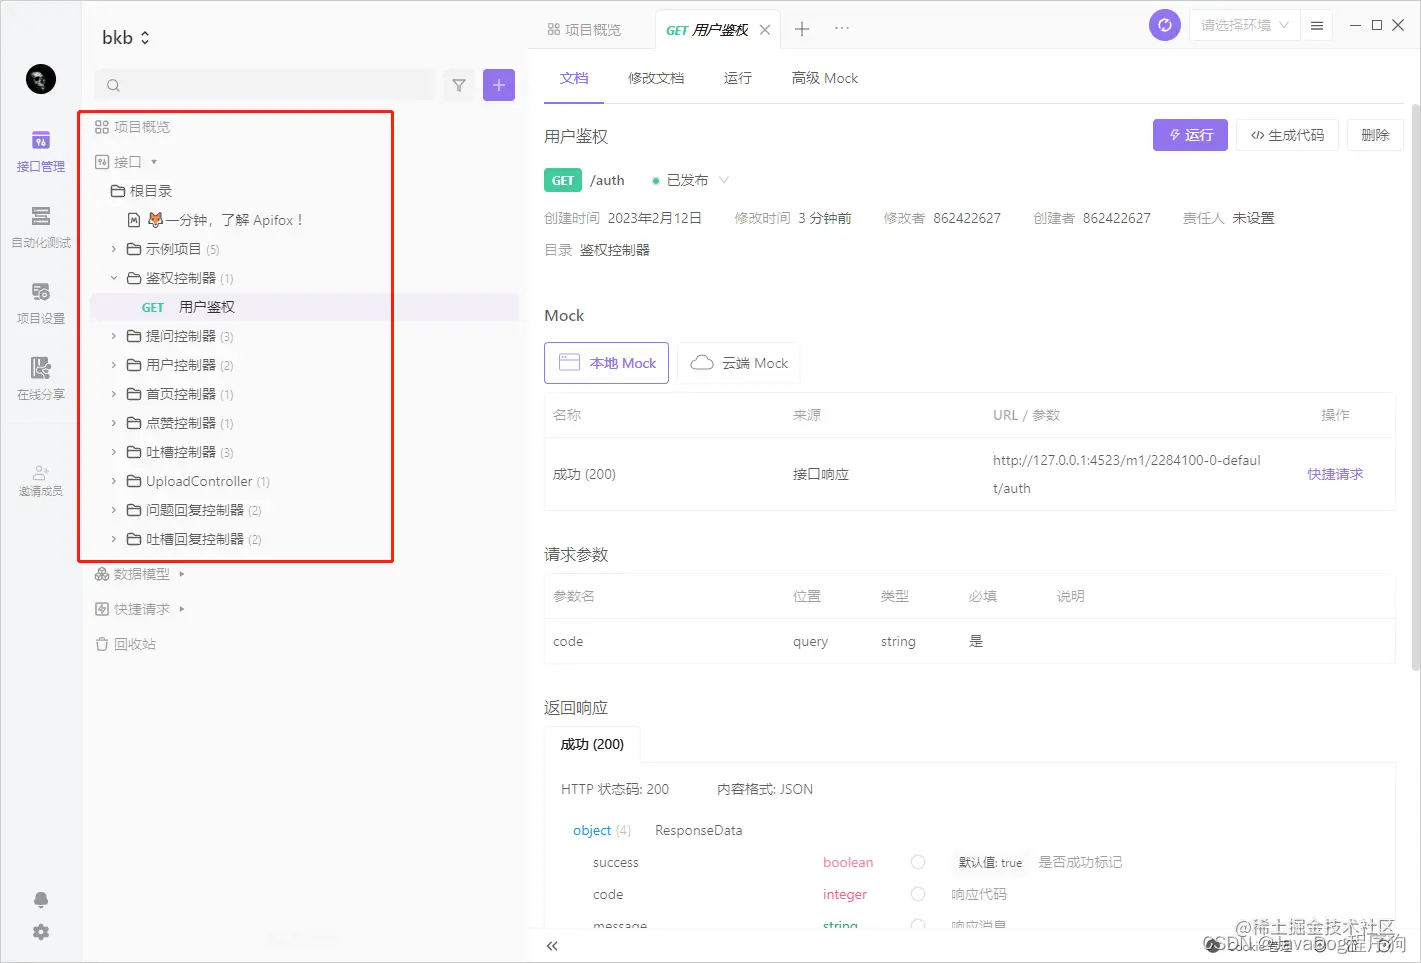Click the 生成代码 button
This screenshot has width=1421, height=963.
1287,134
